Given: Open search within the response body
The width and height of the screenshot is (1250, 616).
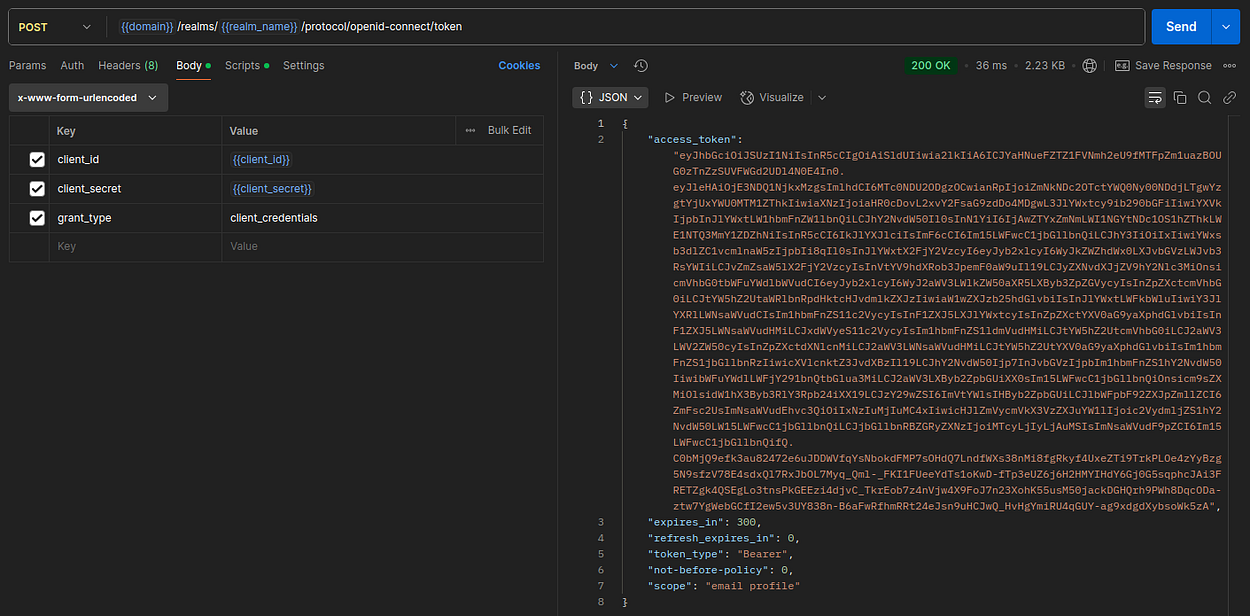Looking at the screenshot, I should pyautogui.click(x=1205, y=97).
